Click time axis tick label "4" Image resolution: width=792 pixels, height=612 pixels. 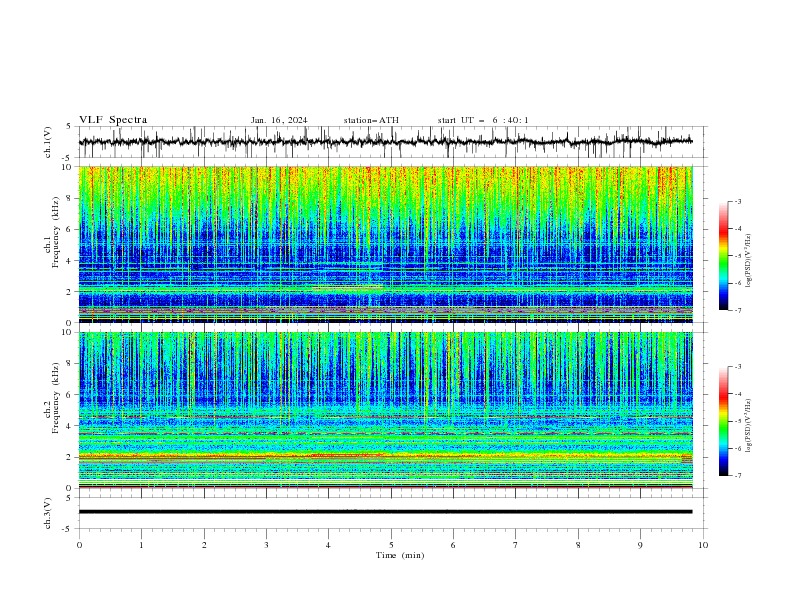coord(328,545)
